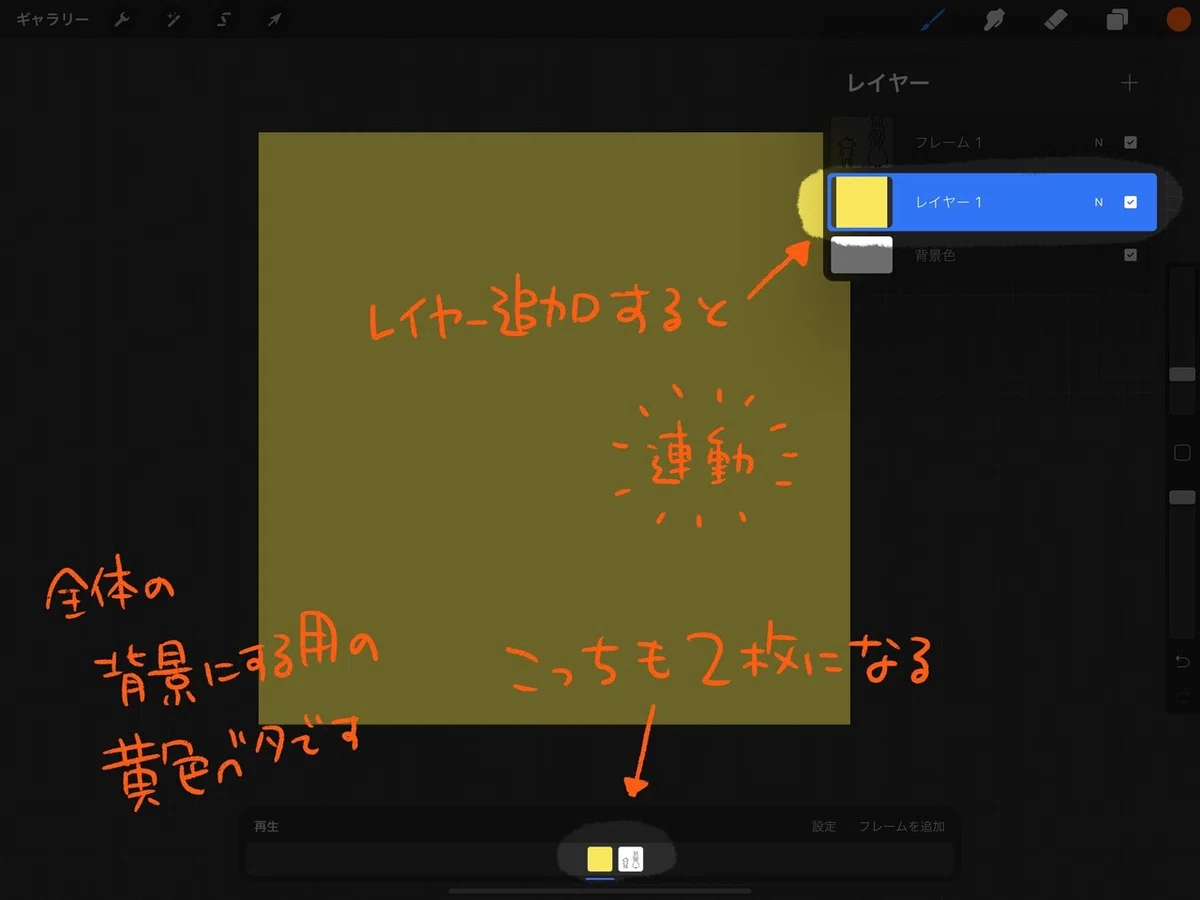
Task: Select the Eraser tool
Action: pos(1055,19)
